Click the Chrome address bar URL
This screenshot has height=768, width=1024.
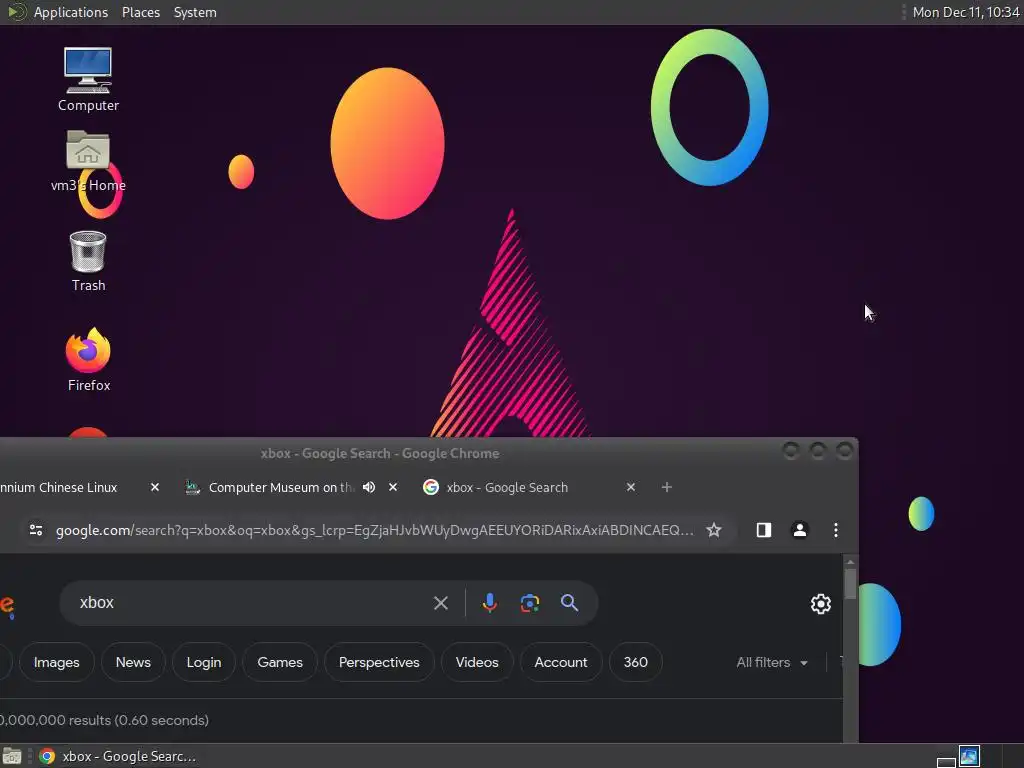(374, 530)
